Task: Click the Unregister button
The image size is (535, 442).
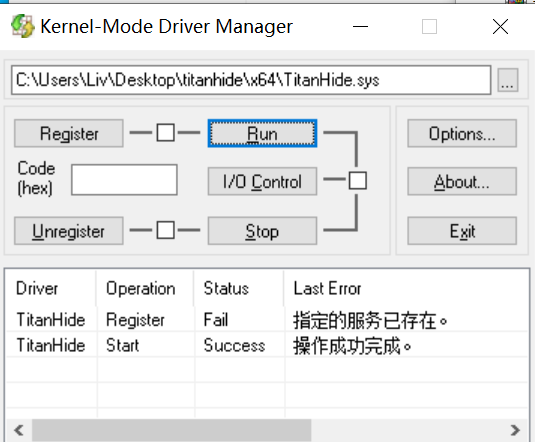Action: tap(69, 231)
